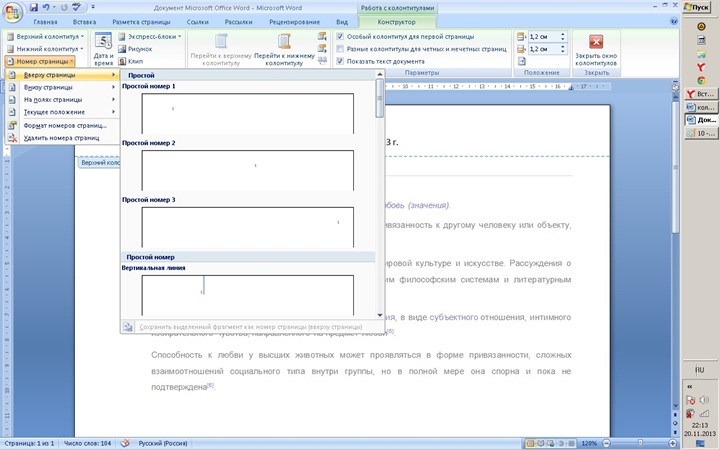
Task: Expand the Текущее положение submenu
Action: (62, 112)
